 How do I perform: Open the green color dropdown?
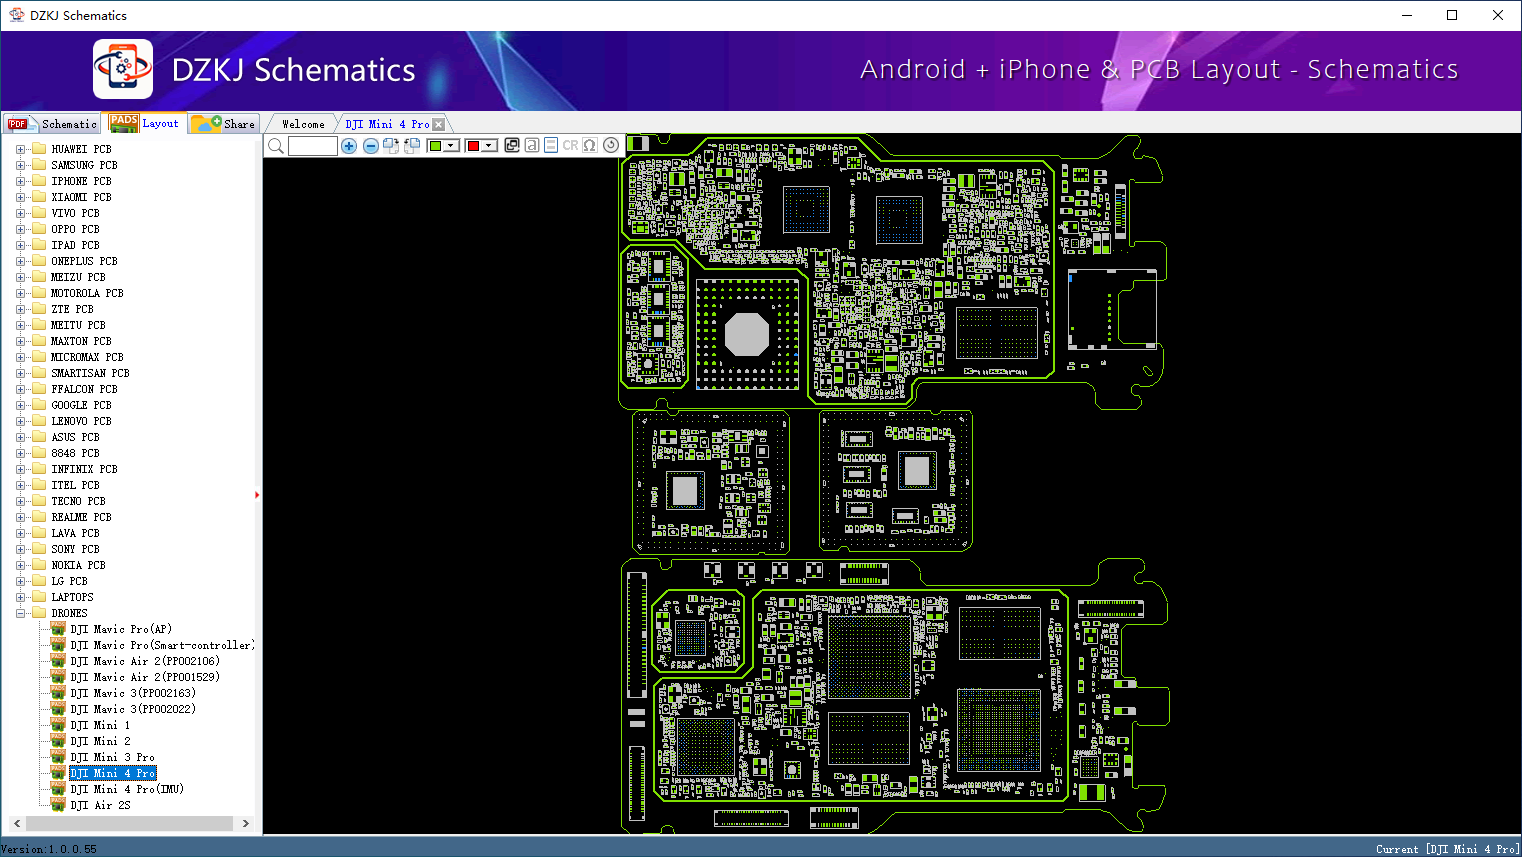(452, 146)
